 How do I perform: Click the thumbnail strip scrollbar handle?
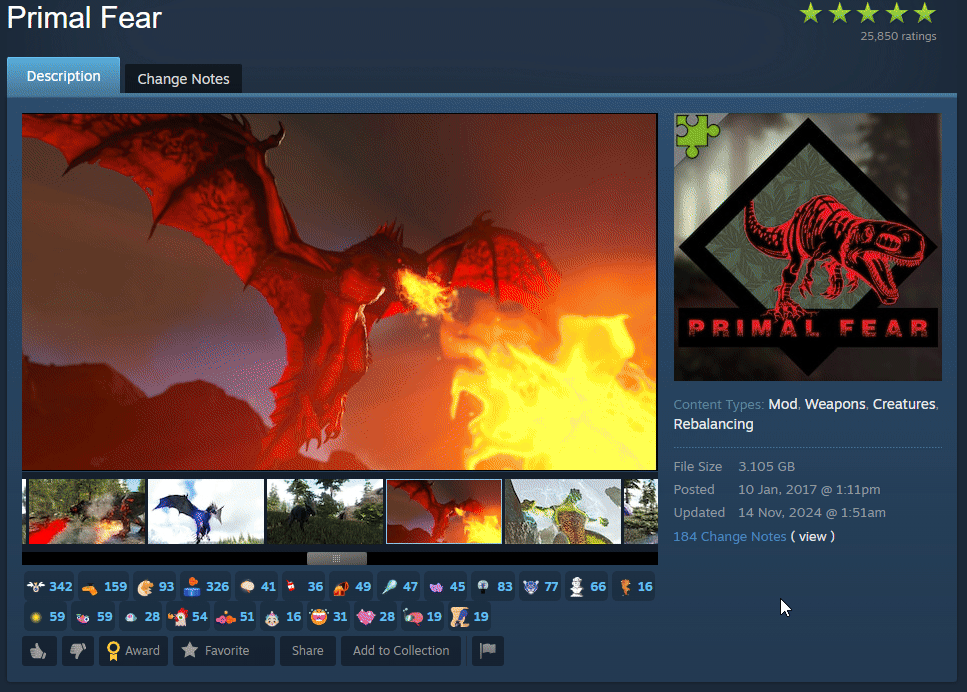click(x=337, y=558)
